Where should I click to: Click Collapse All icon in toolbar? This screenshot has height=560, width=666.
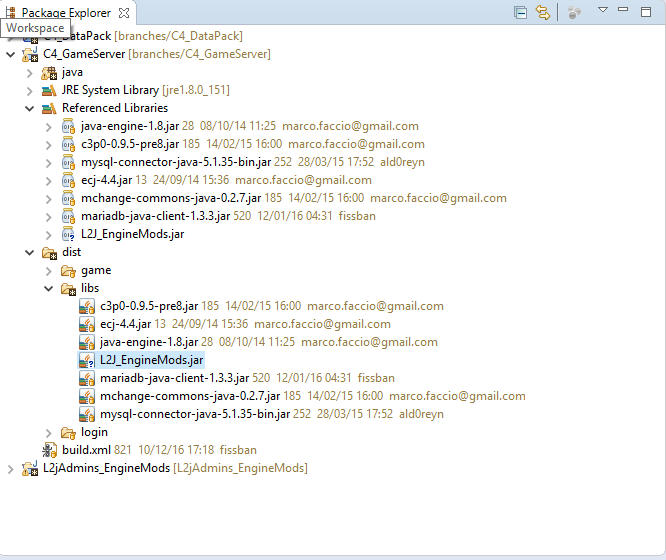(x=520, y=13)
